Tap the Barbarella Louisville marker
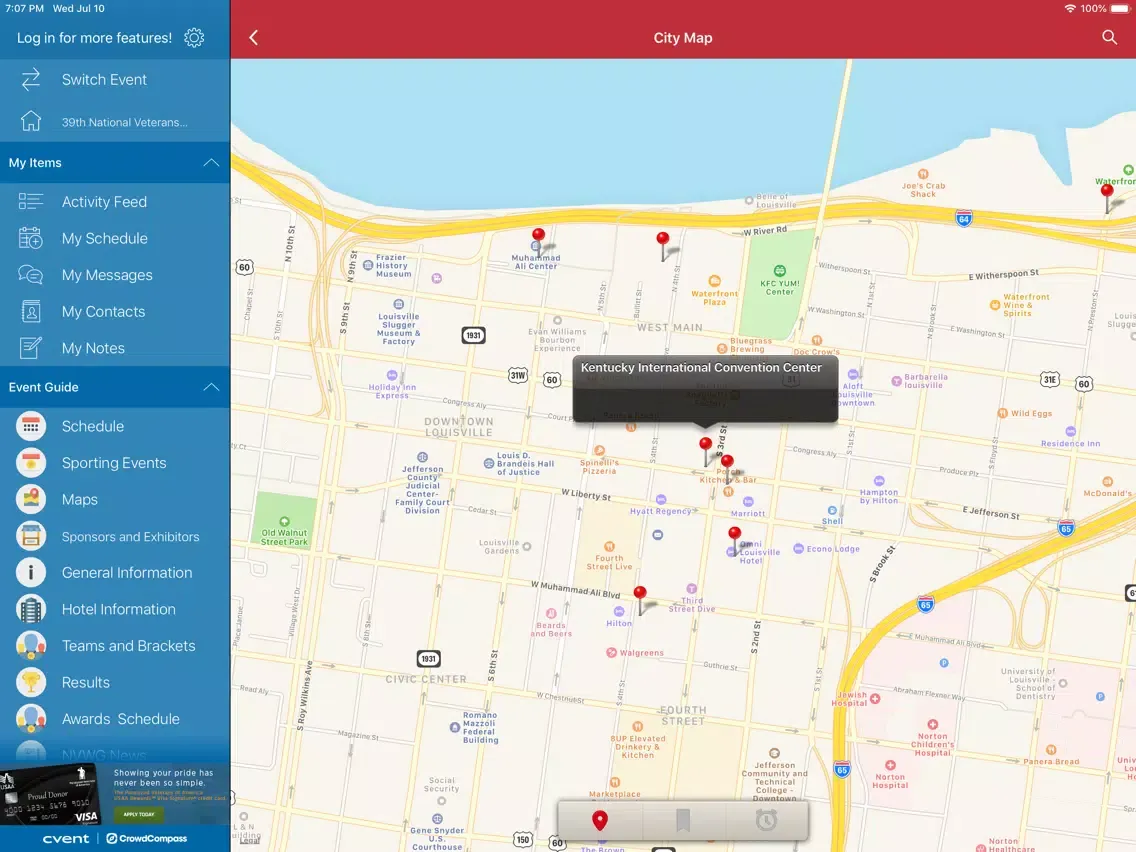 pos(896,381)
